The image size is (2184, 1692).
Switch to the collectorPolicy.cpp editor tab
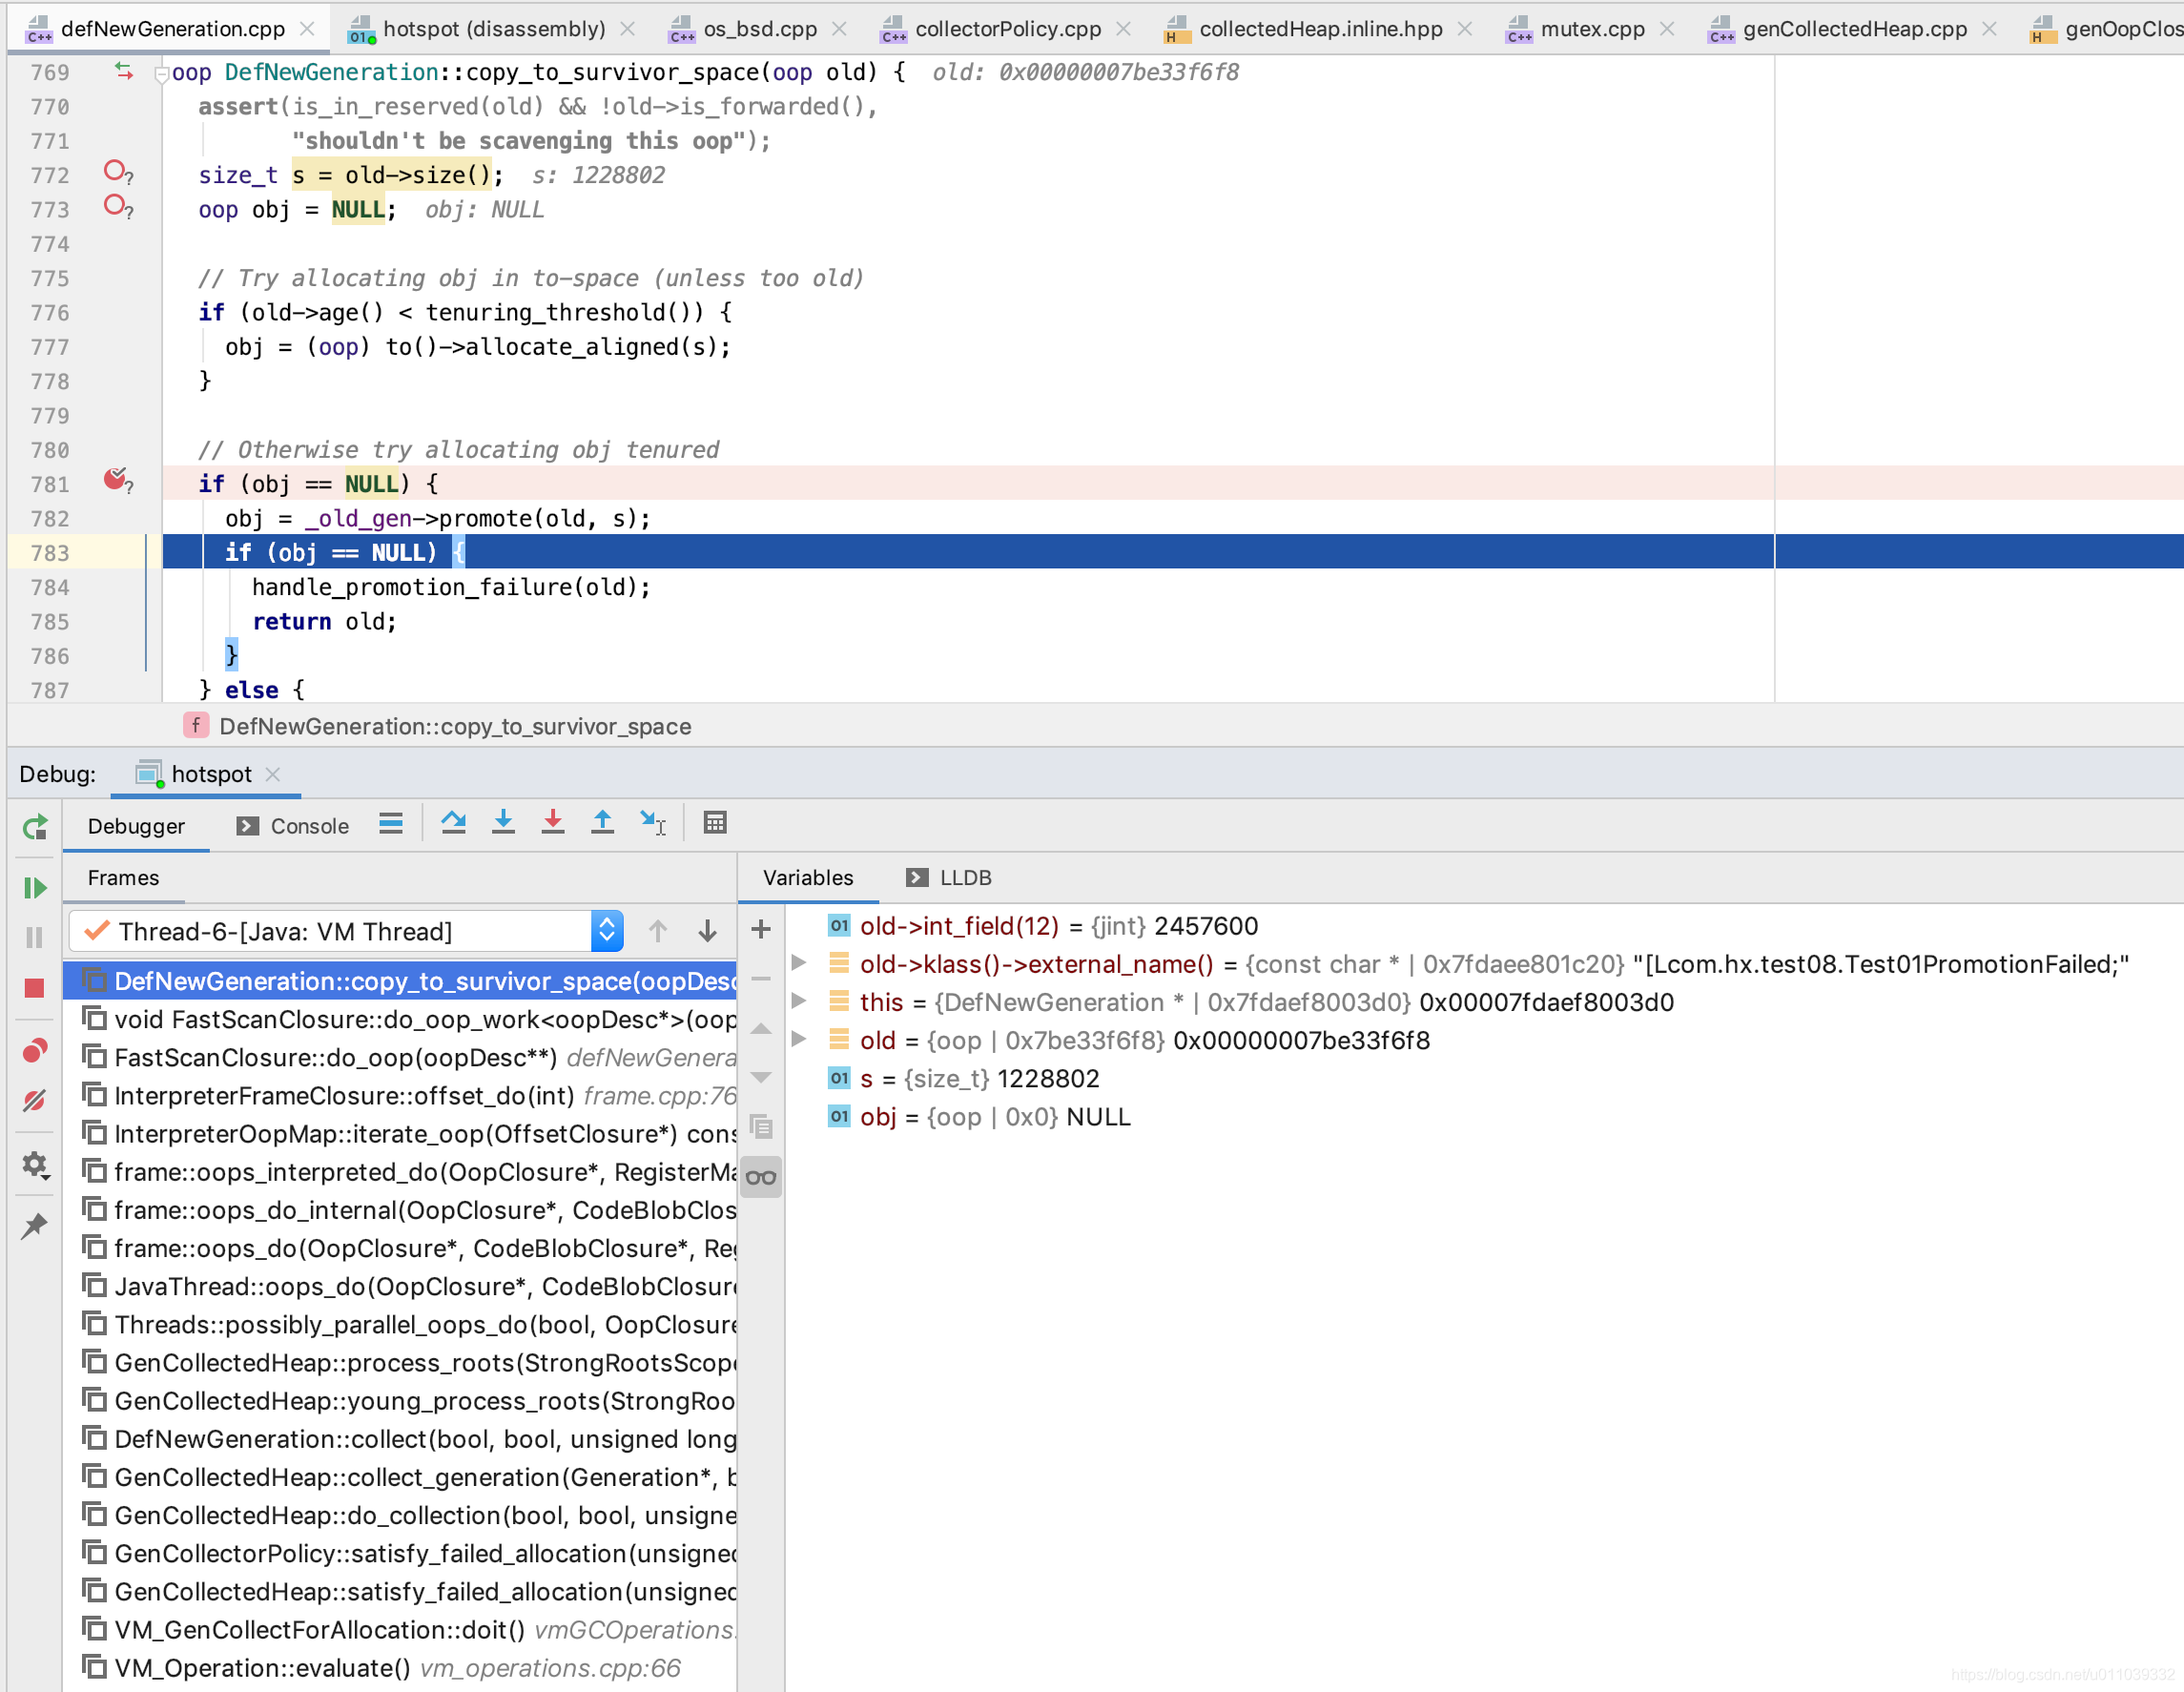1007,29
